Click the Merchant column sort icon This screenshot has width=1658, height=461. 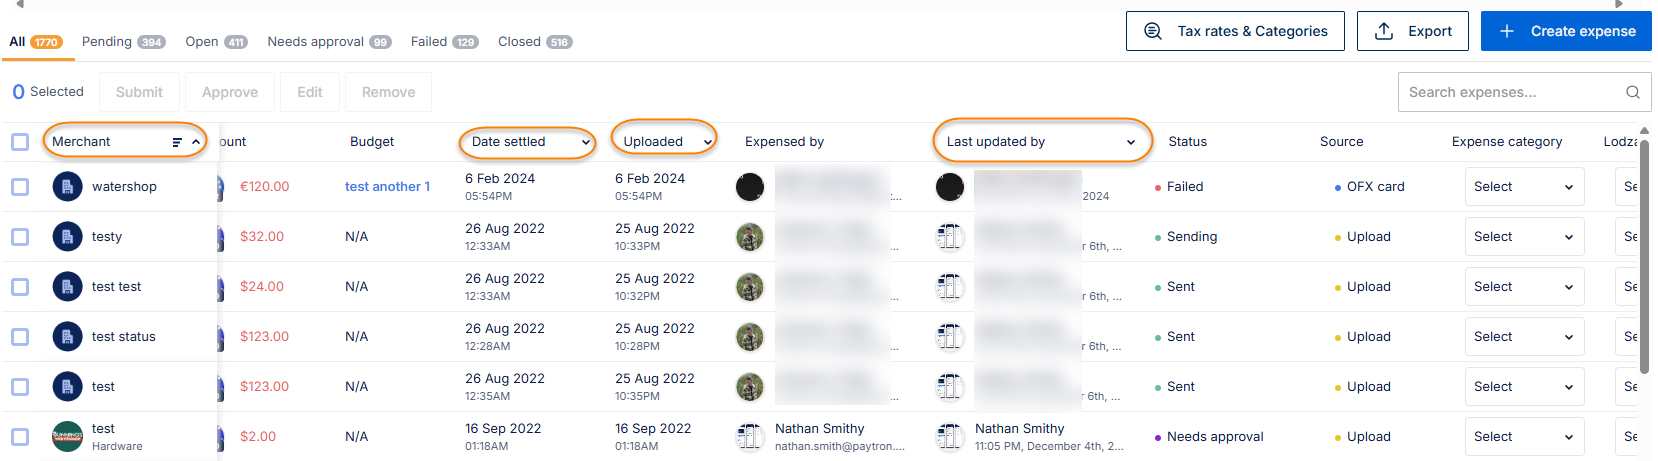(177, 142)
